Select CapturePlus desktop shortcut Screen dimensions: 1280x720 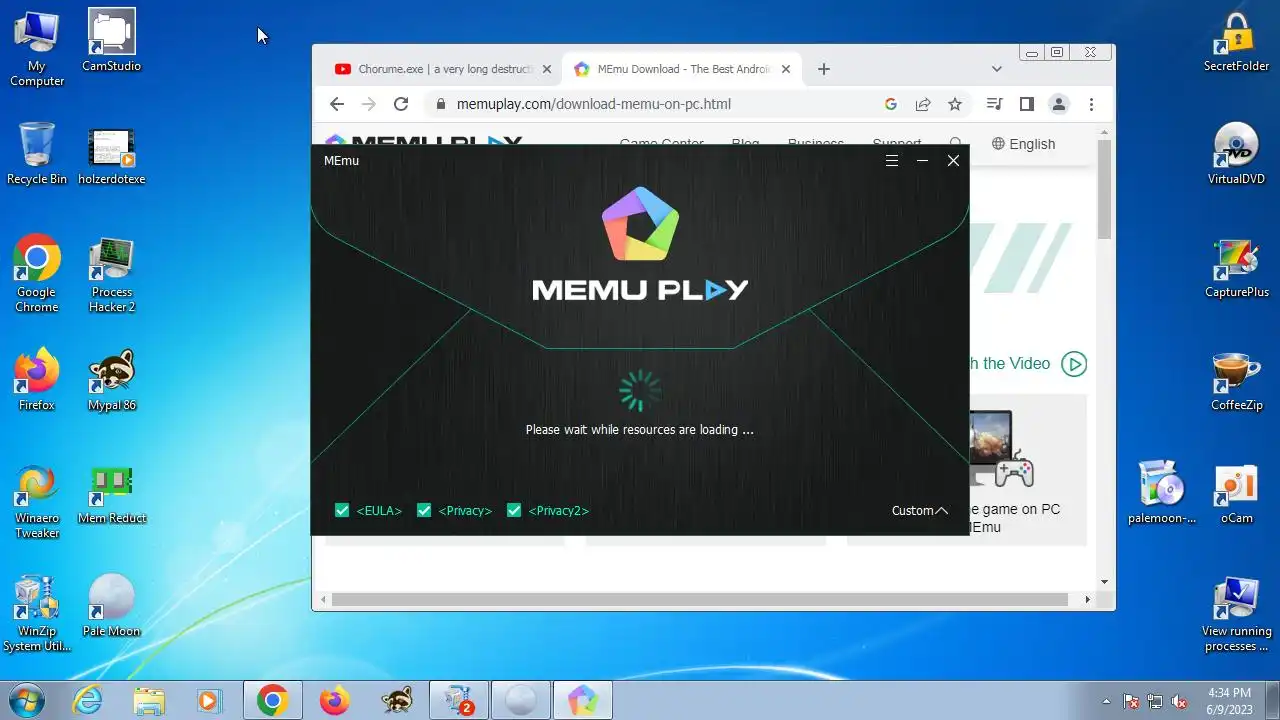pyautogui.click(x=1237, y=266)
